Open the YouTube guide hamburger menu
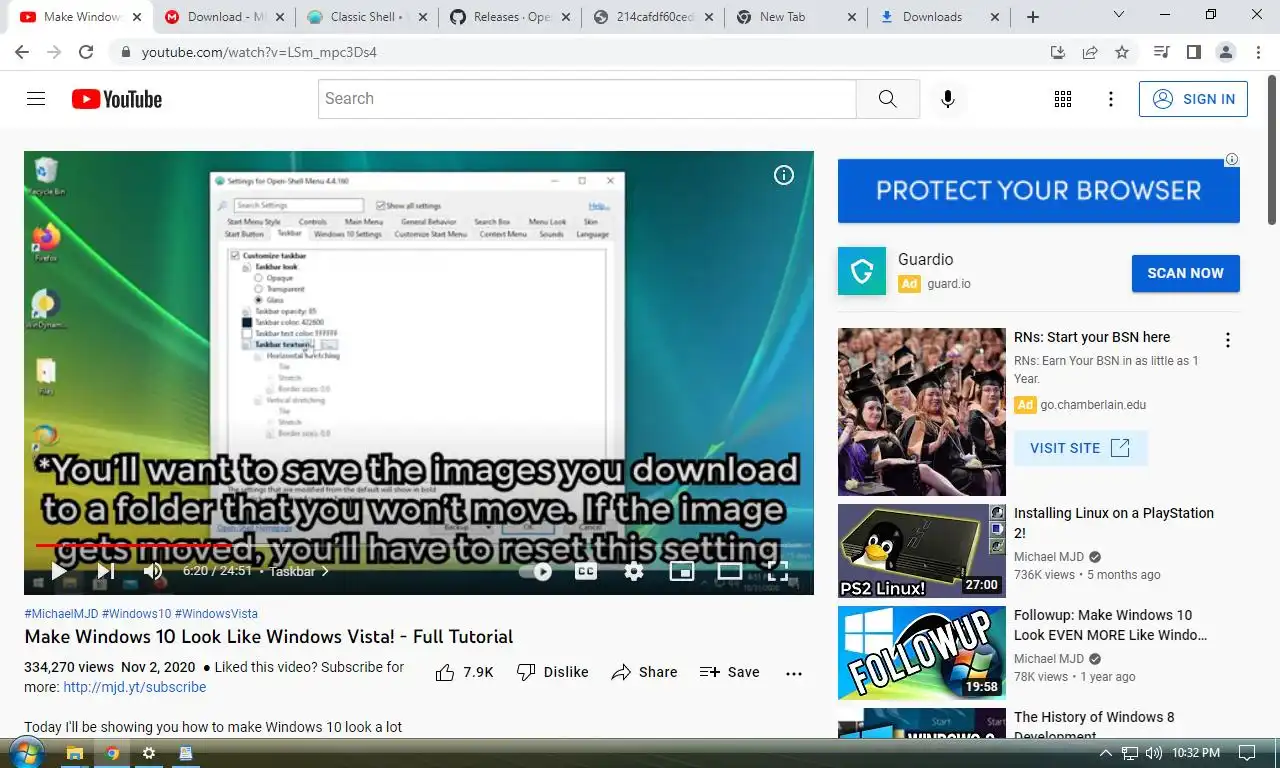Image resolution: width=1280 pixels, height=768 pixels. click(x=36, y=99)
